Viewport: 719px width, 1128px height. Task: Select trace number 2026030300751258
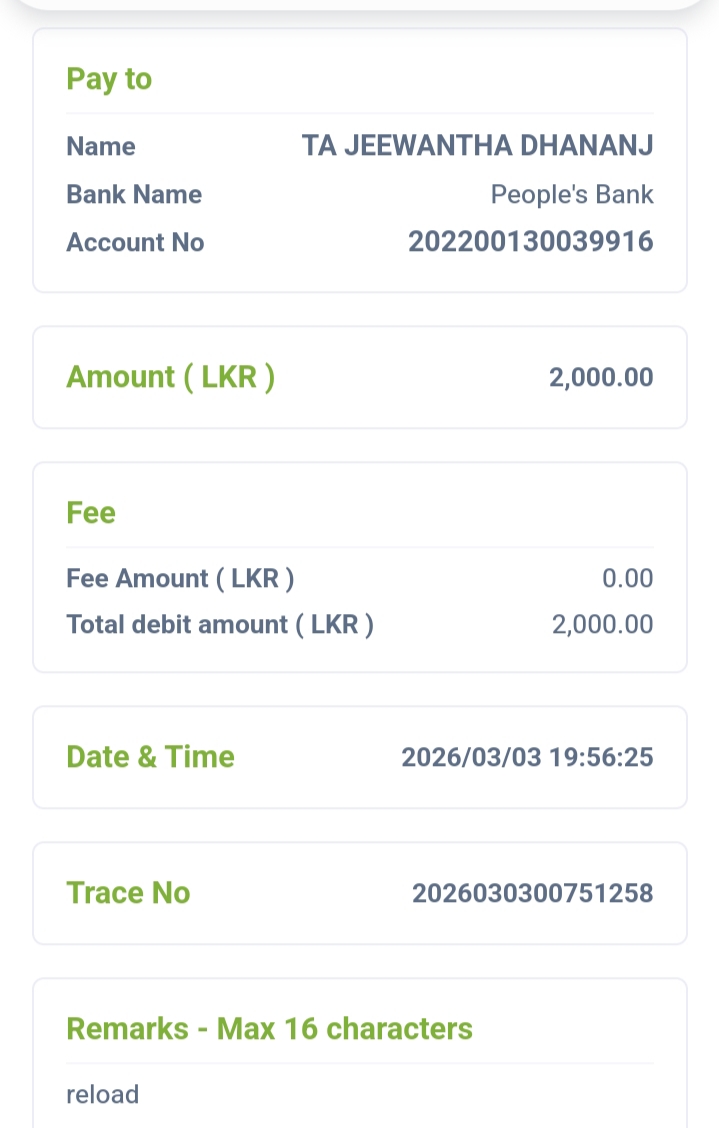click(x=532, y=893)
